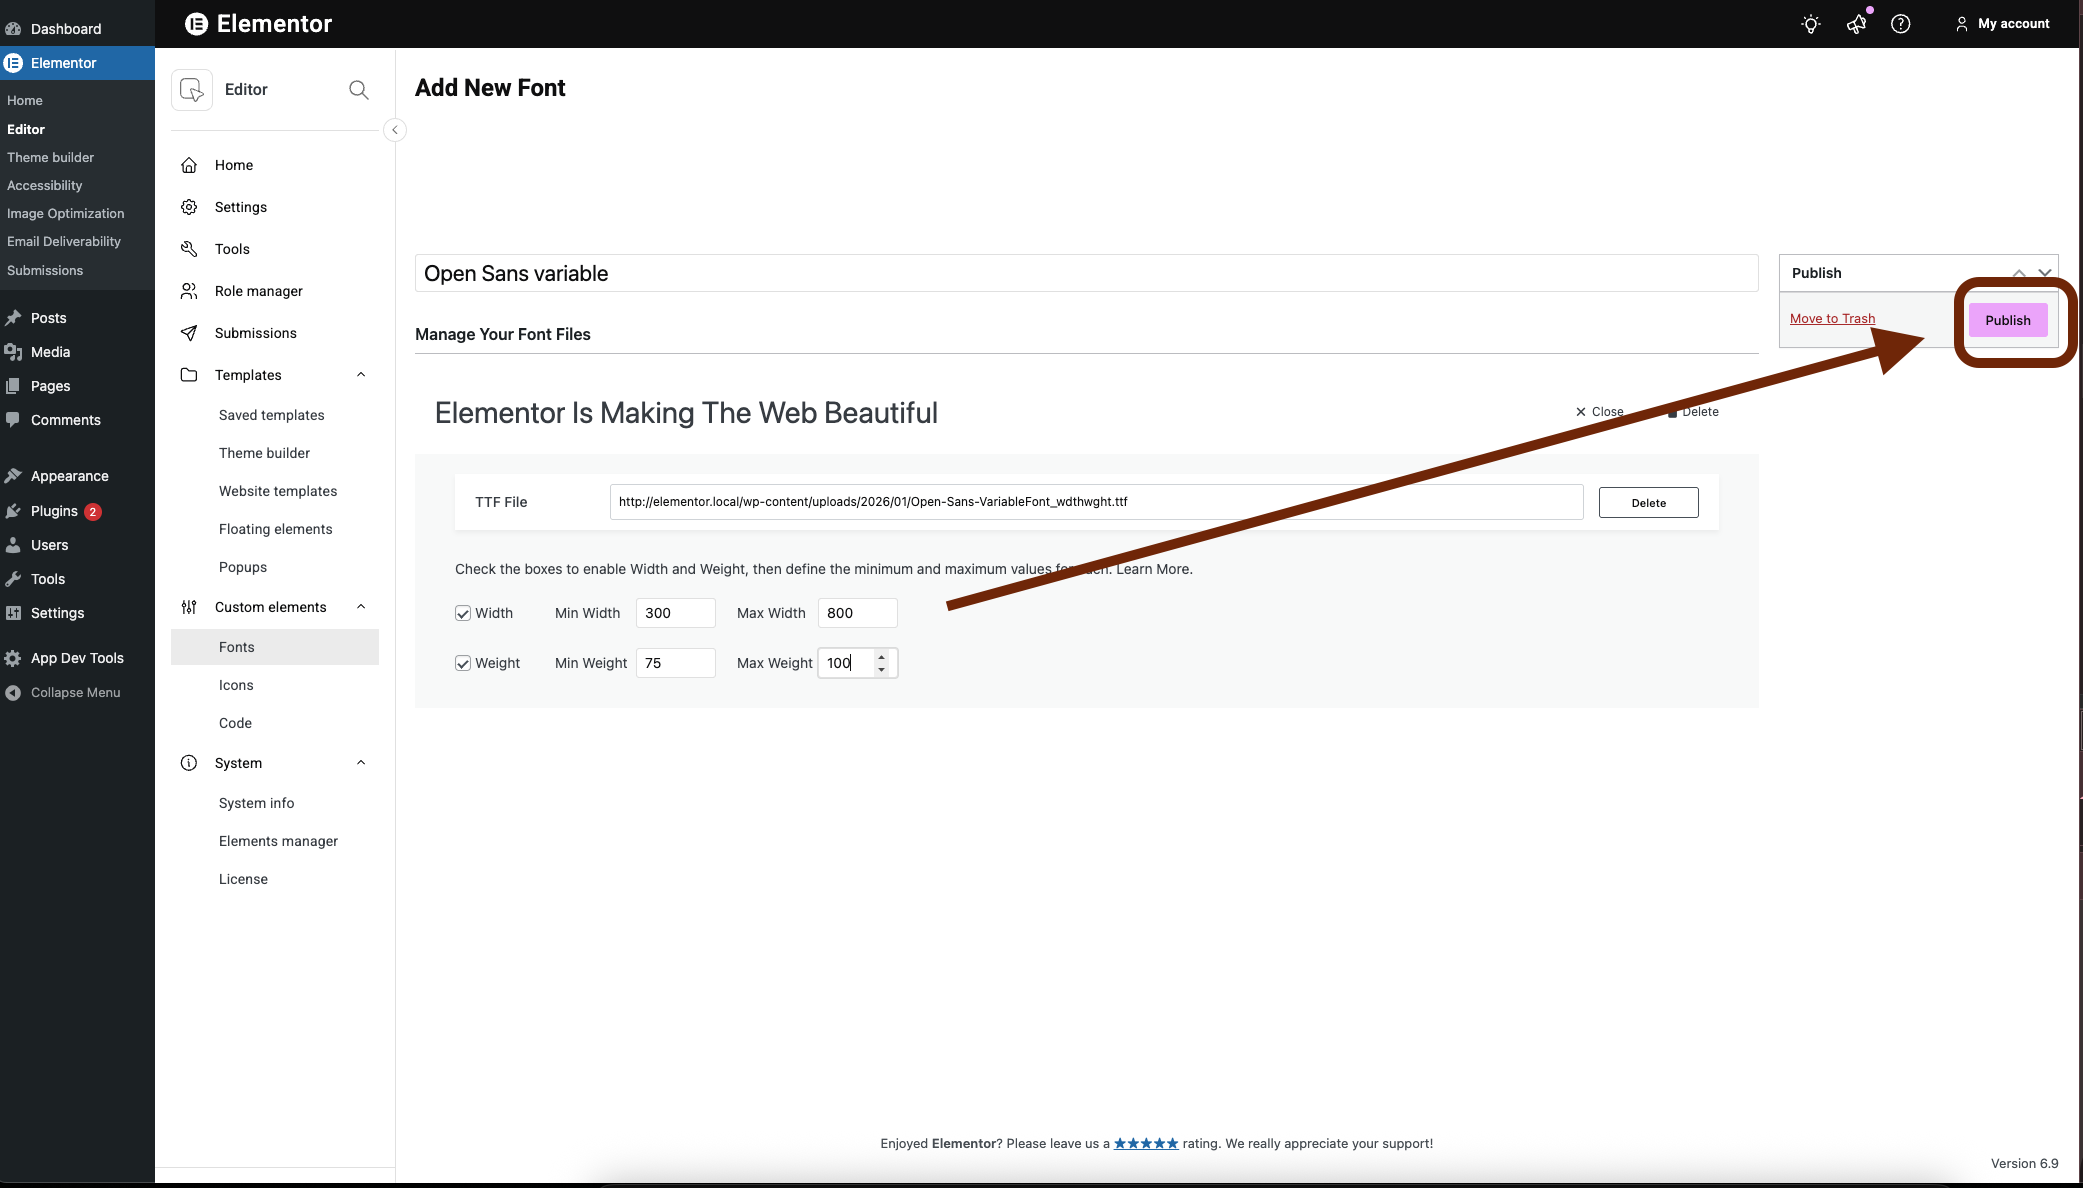Open Theme builder in WordPress menu
Image resolution: width=2083 pixels, height=1188 pixels.
(50, 157)
